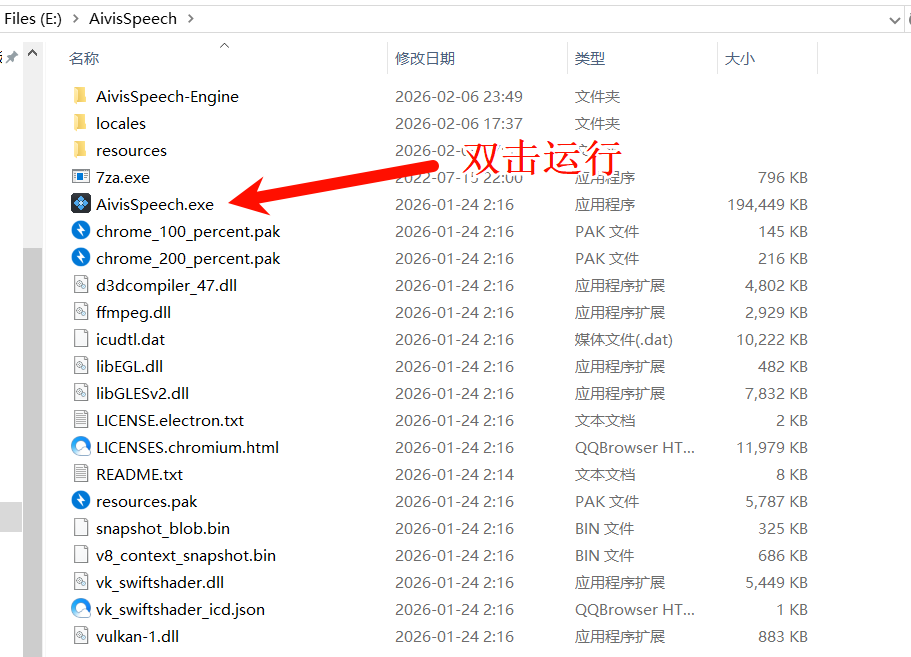The width and height of the screenshot is (911, 657).
Task: Expand the chevron after Files (E:) in path
Action: pyautogui.click(x=76, y=19)
